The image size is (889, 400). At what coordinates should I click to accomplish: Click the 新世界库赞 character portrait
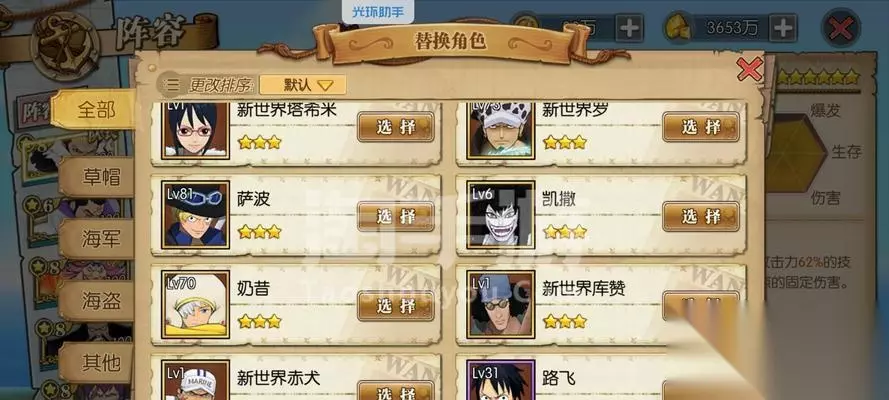click(x=501, y=304)
